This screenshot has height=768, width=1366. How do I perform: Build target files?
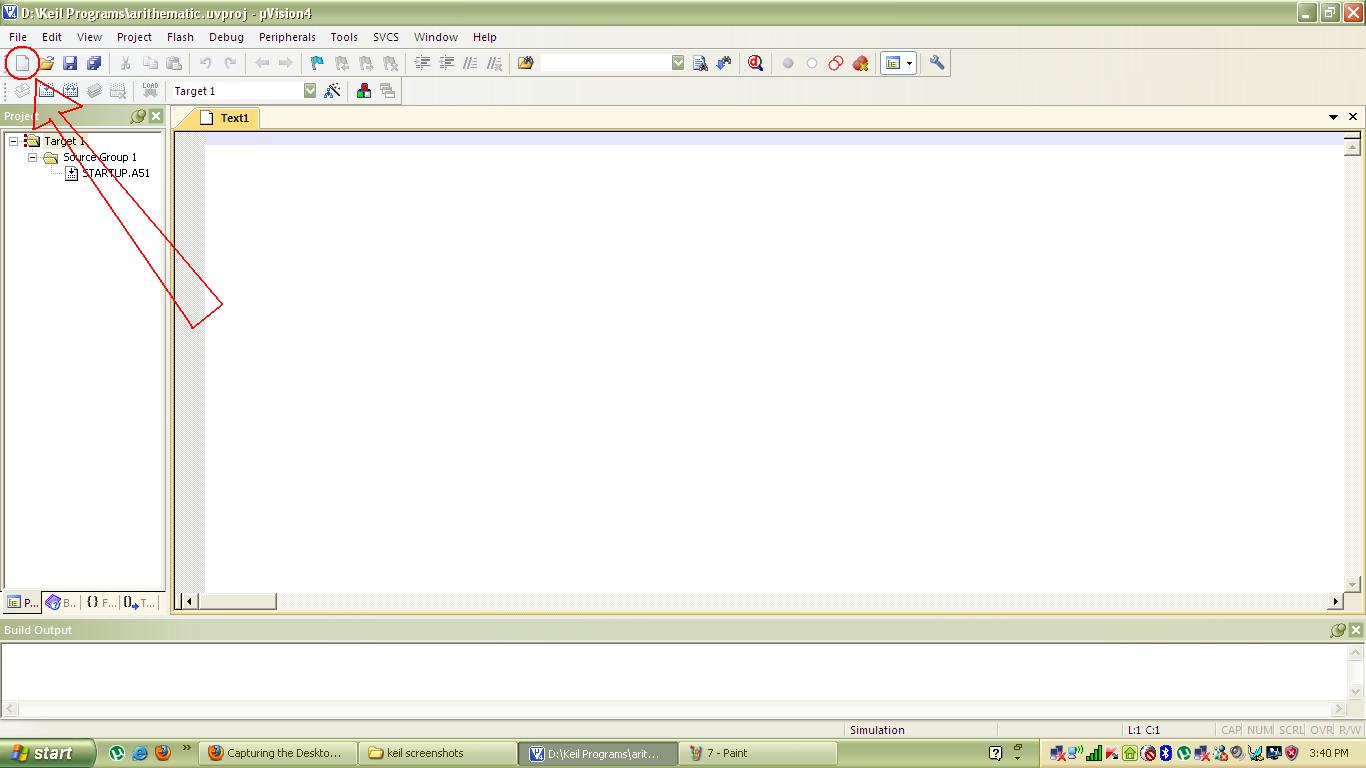click(x=46, y=91)
